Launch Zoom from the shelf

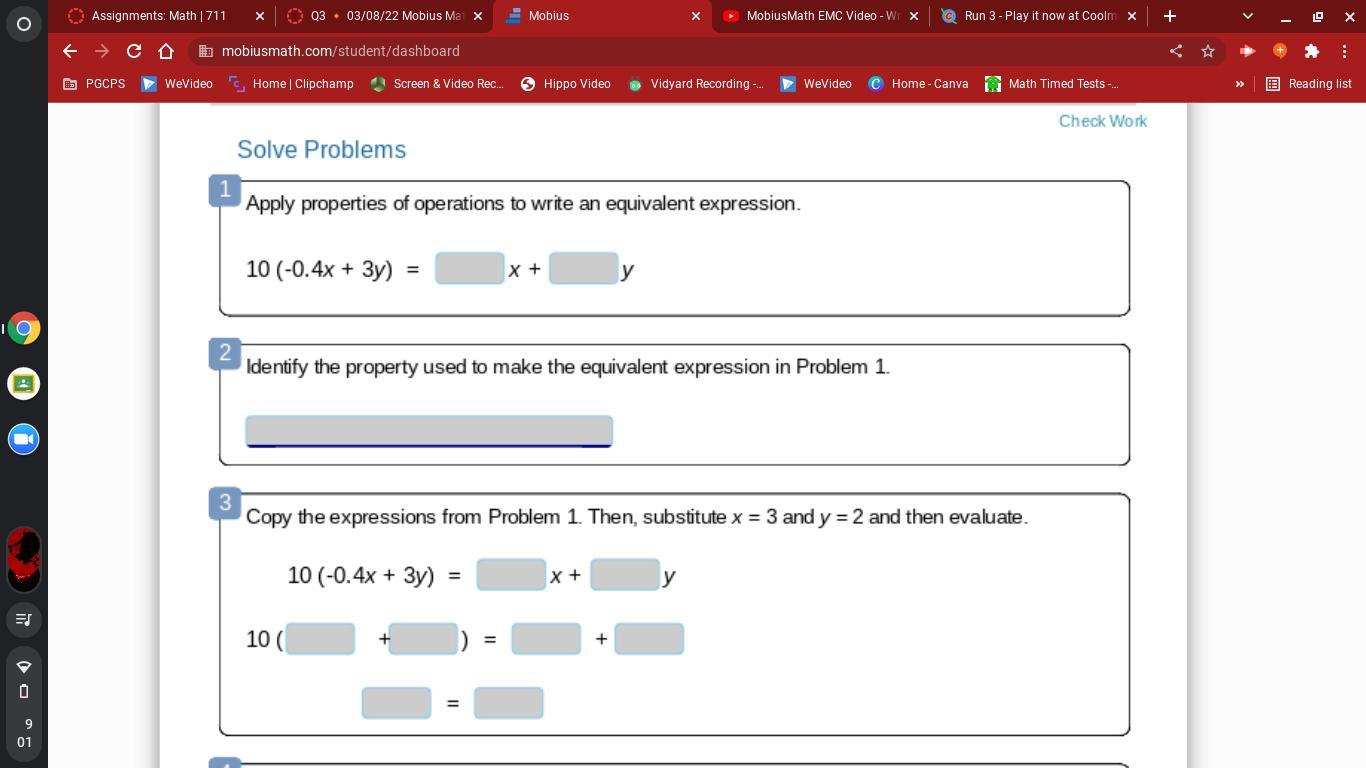coord(24,439)
